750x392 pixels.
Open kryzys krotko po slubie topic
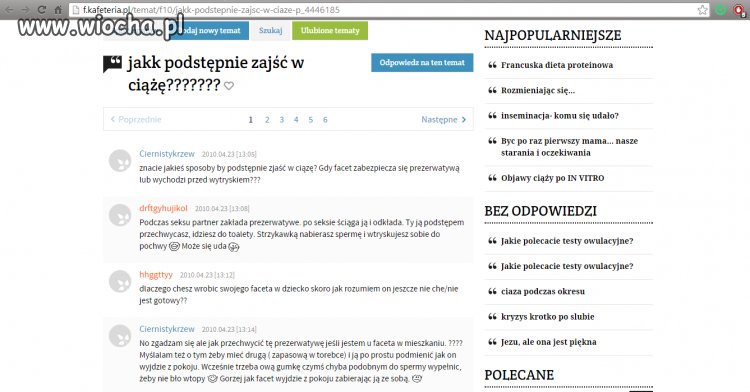pos(548,317)
